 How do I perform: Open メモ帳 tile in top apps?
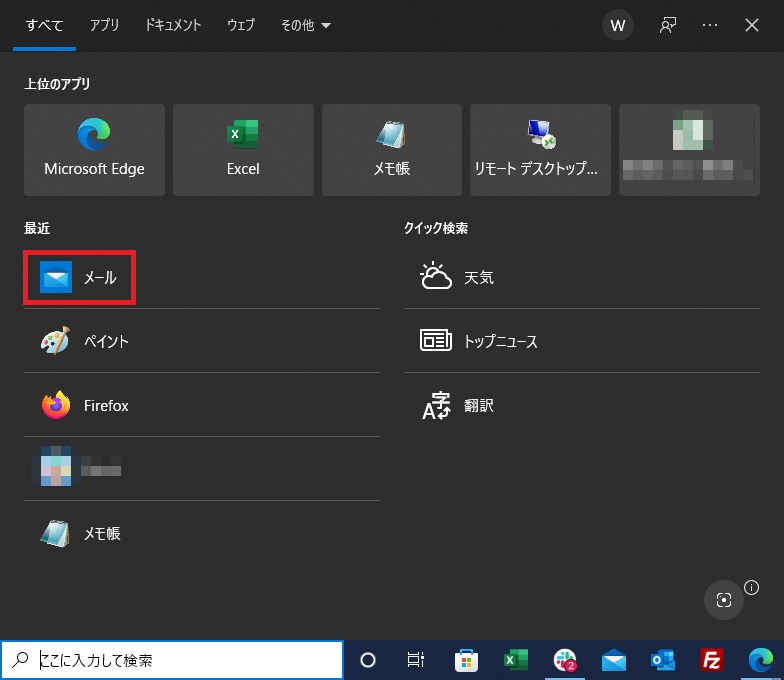392,150
